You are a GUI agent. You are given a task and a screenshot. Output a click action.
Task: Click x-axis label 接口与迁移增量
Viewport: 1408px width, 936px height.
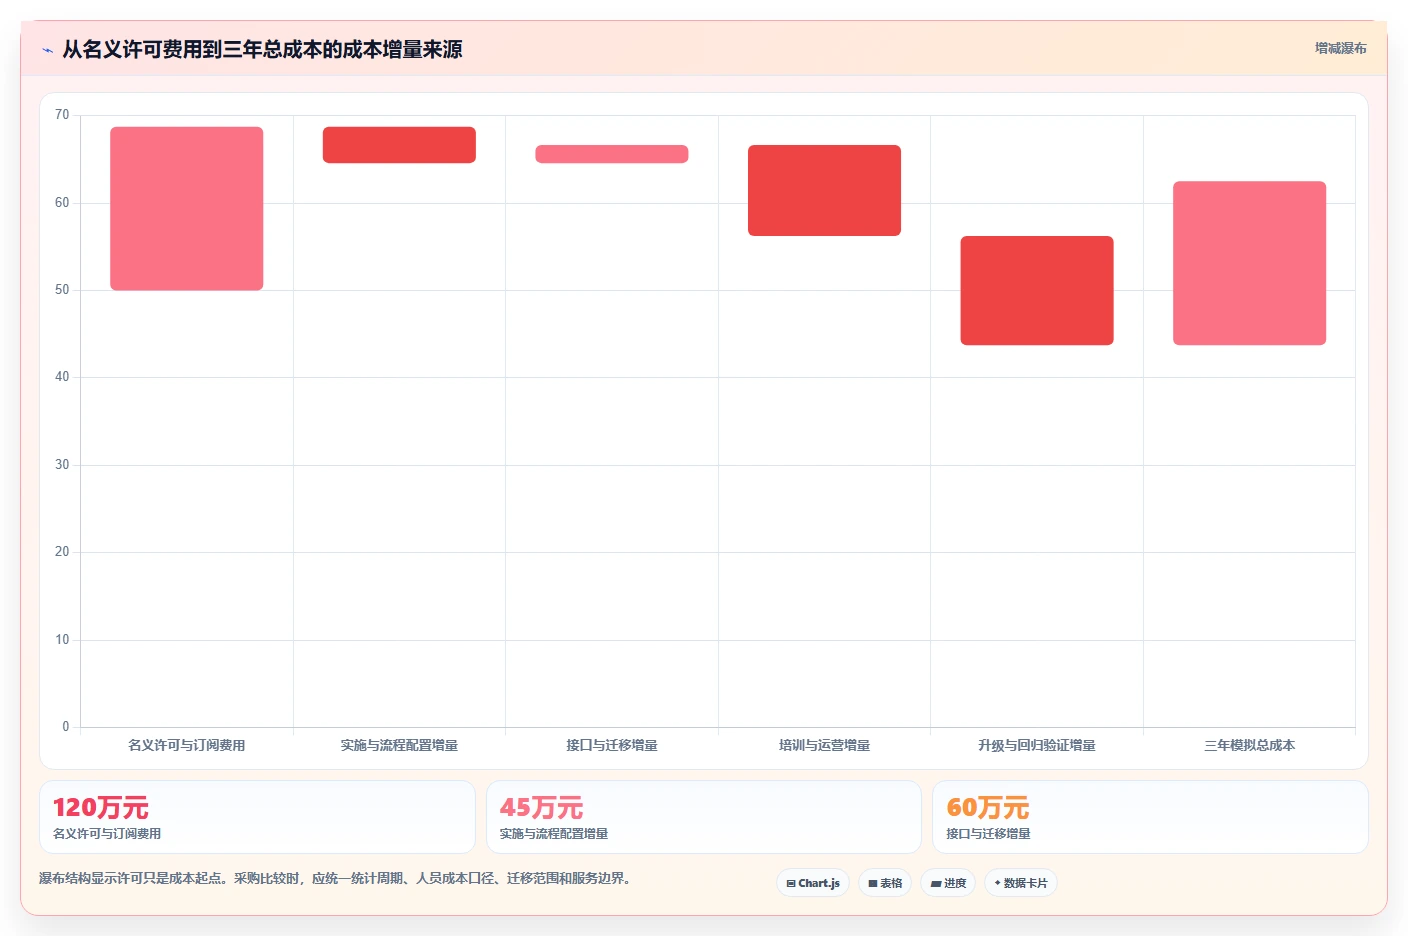(x=612, y=745)
